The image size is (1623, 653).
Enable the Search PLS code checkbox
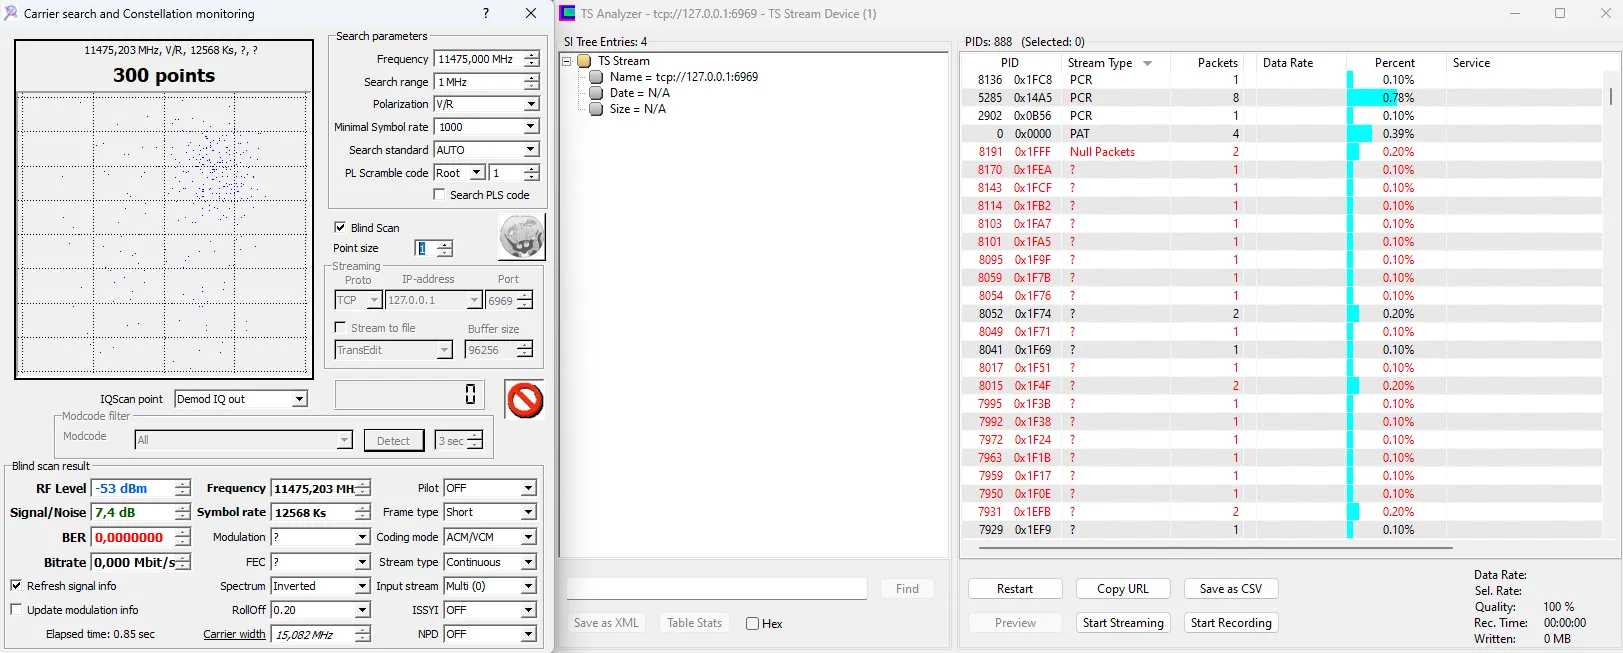click(439, 195)
